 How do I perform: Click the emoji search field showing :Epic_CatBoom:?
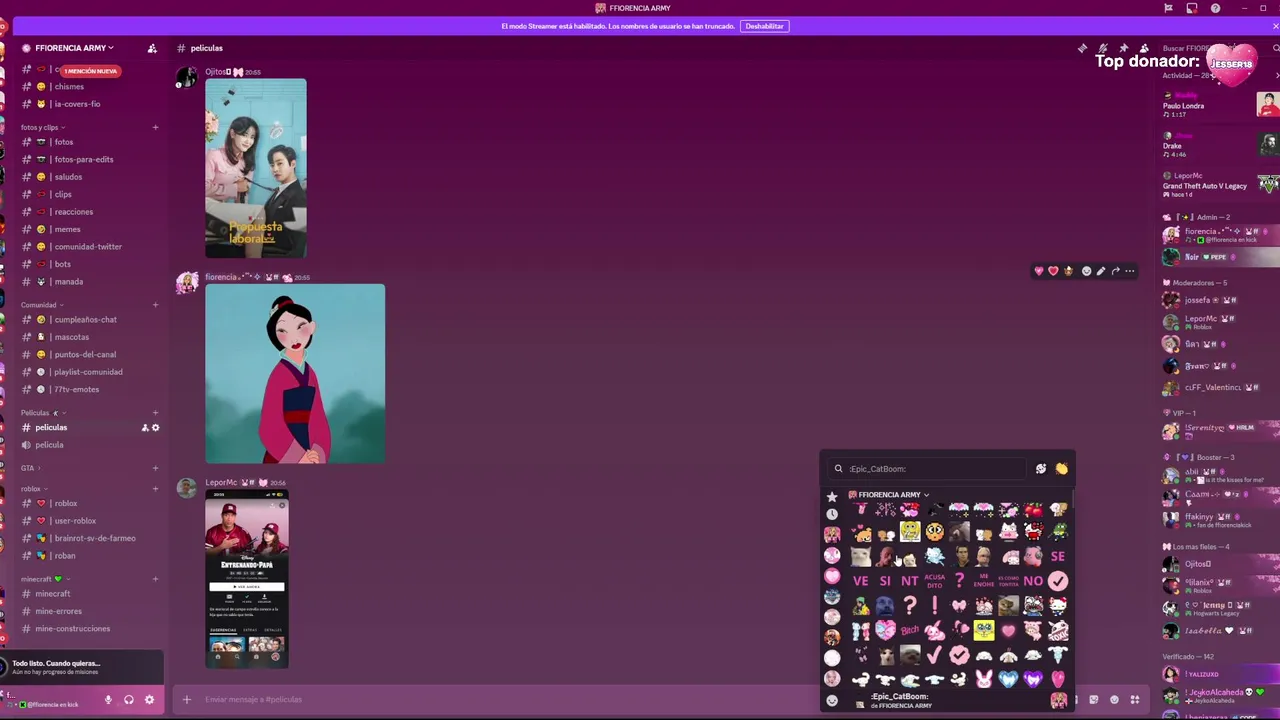point(927,468)
